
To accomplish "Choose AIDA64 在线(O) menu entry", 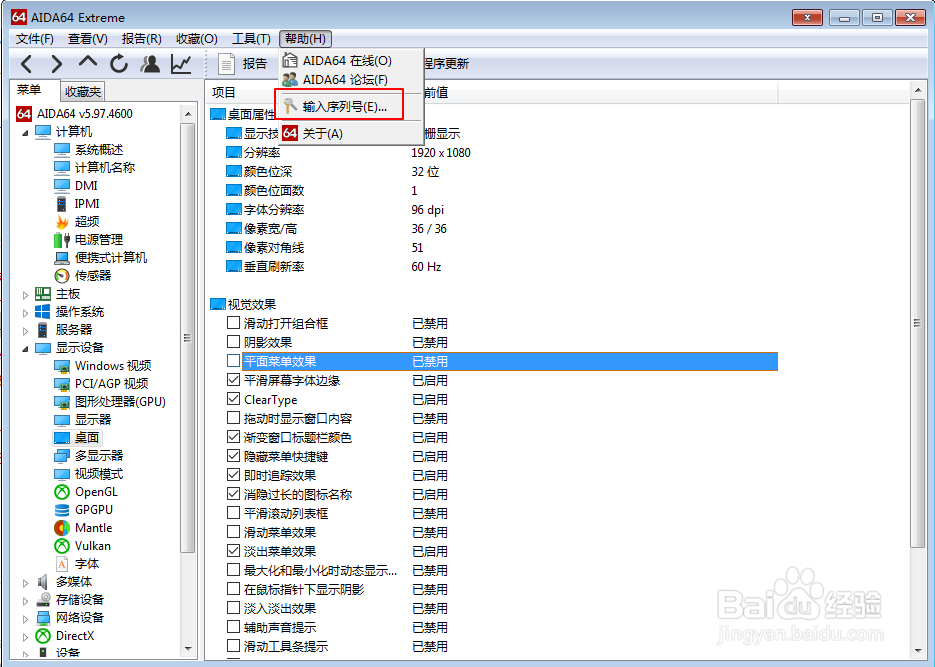I will point(351,61).
